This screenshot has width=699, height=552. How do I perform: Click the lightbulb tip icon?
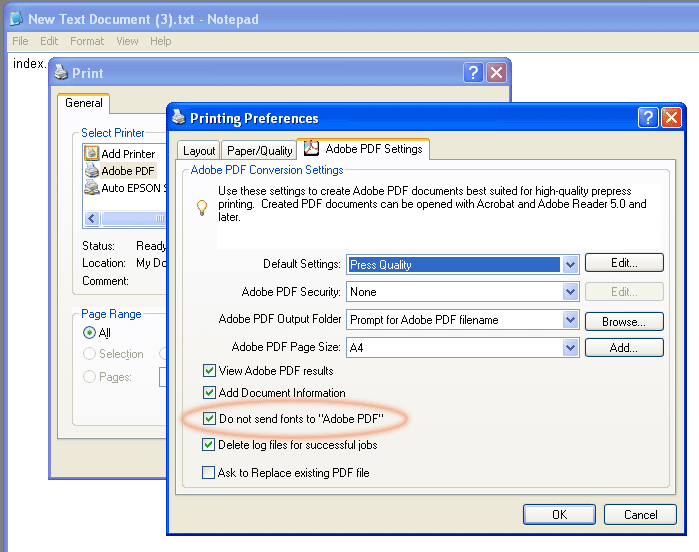click(202, 207)
